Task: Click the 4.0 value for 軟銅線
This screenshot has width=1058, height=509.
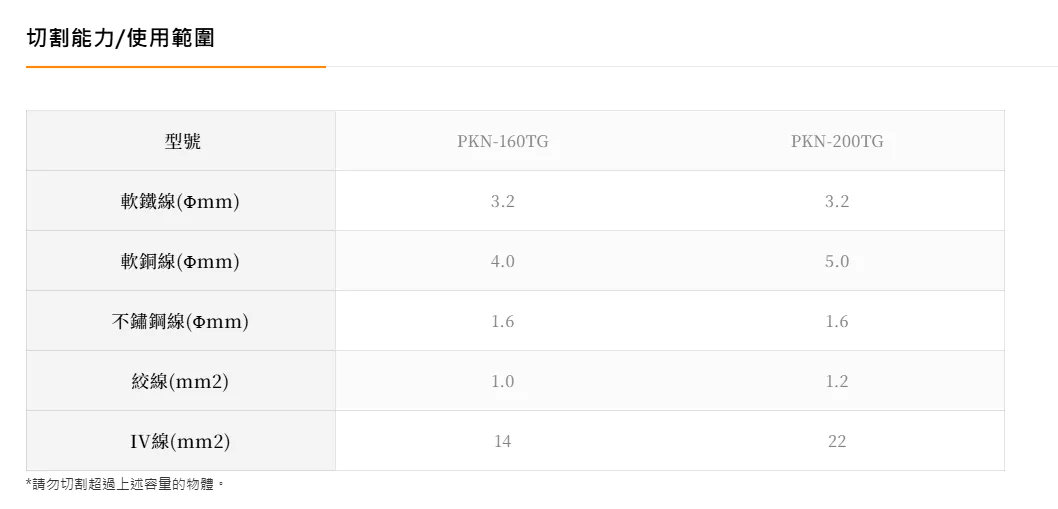Action: pyautogui.click(x=503, y=262)
